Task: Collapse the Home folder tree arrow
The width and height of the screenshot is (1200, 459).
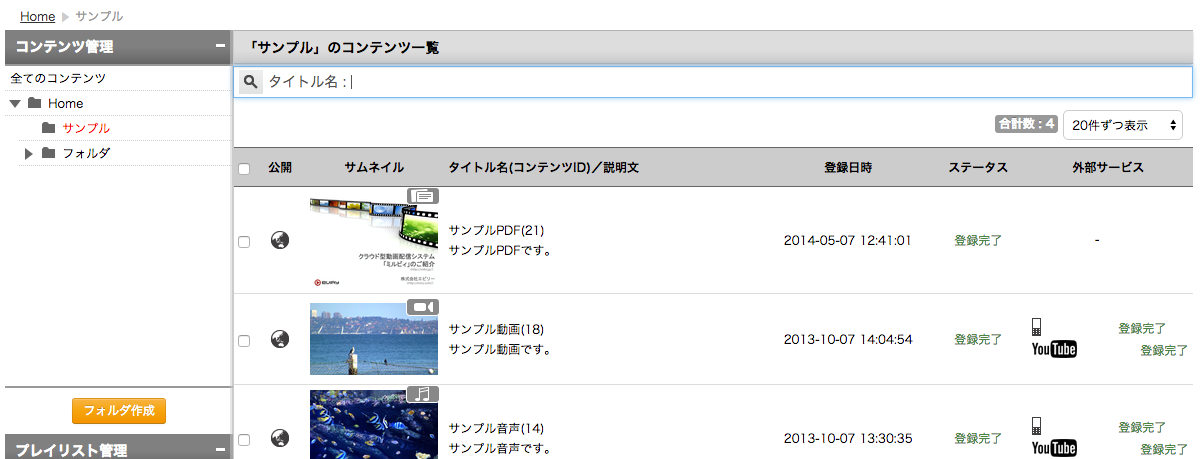Action: point(15,103)
